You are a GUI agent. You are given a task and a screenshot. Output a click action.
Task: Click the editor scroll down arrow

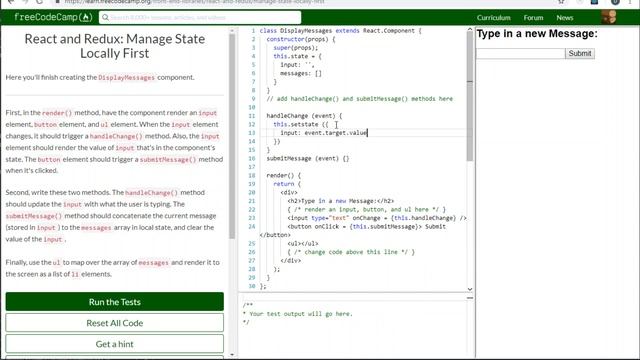pos(470,289)
